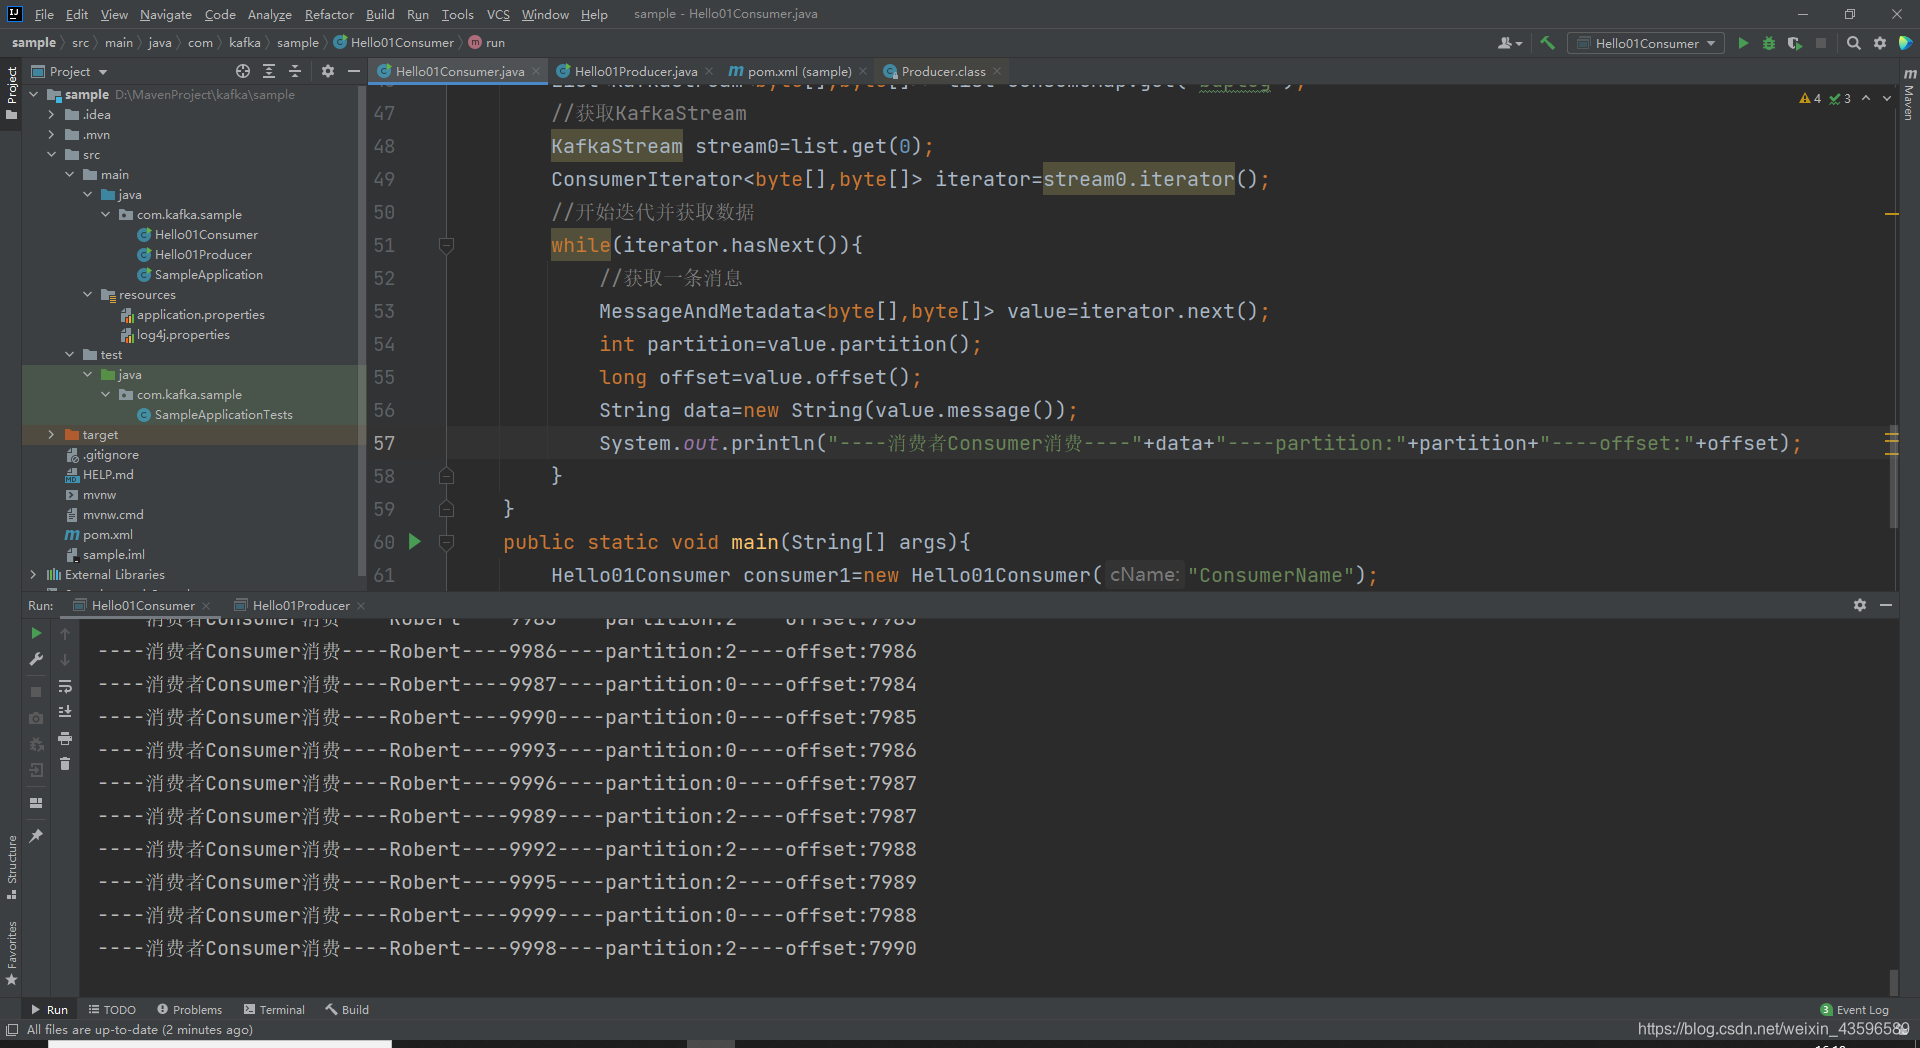
Task: Toggle fold marker at main method line 60
Action: [447, 542]
